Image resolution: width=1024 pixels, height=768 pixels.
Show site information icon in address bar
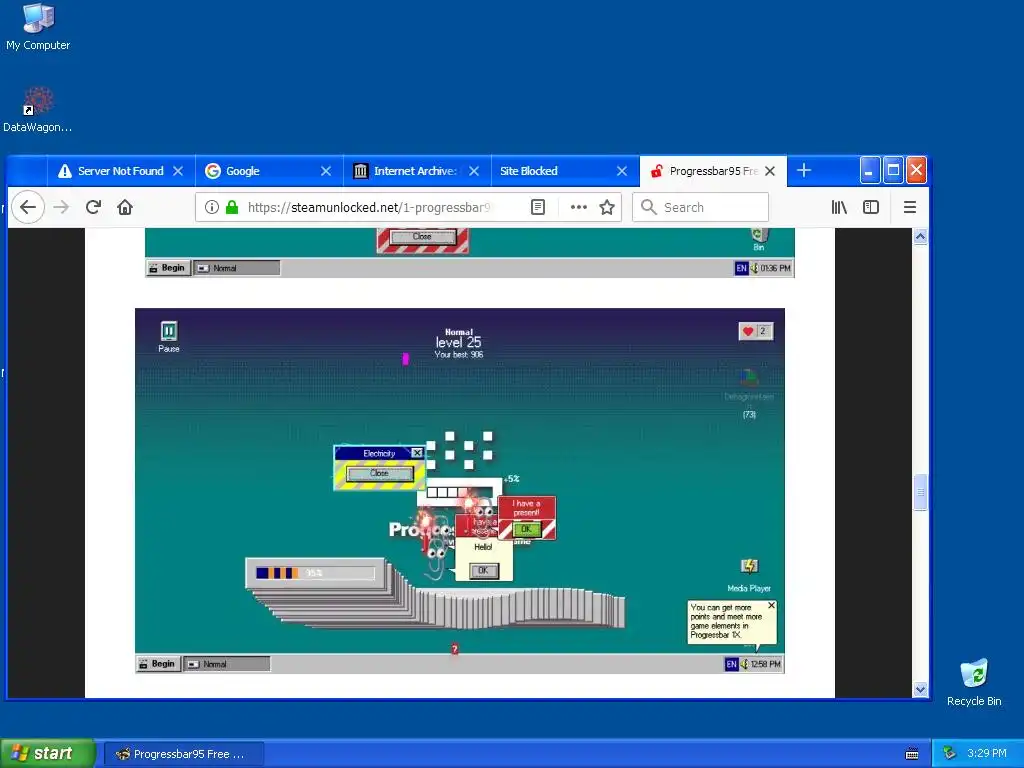tap(212, 207)
